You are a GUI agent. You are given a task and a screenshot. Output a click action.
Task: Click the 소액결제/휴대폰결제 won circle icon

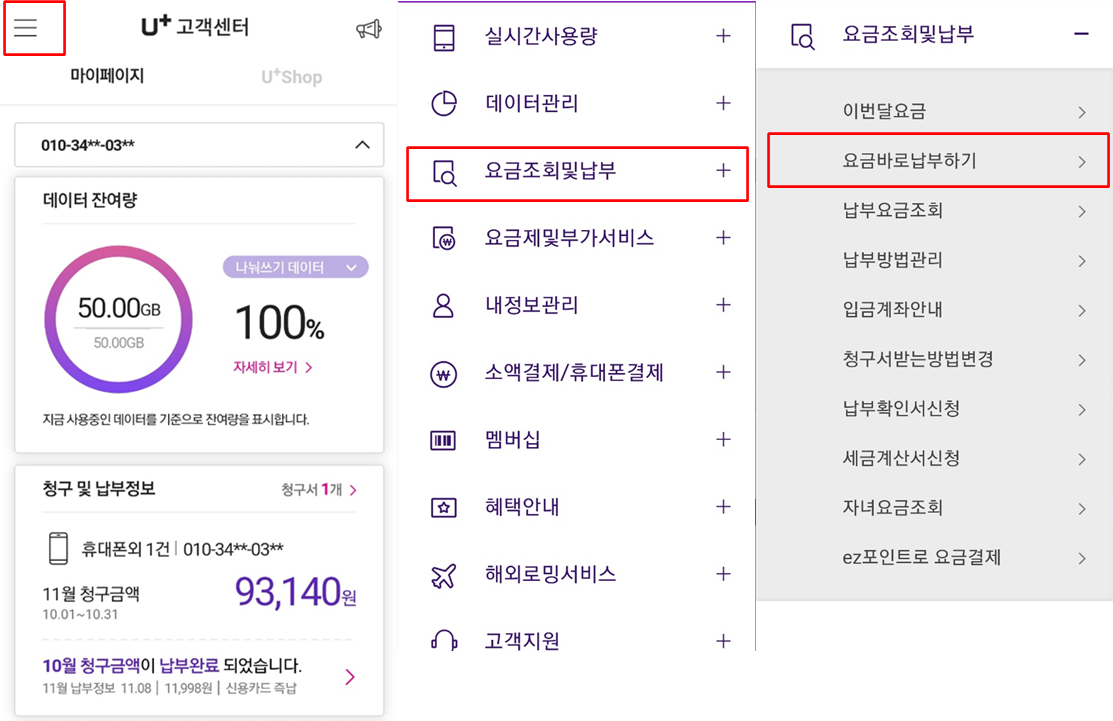444,373
